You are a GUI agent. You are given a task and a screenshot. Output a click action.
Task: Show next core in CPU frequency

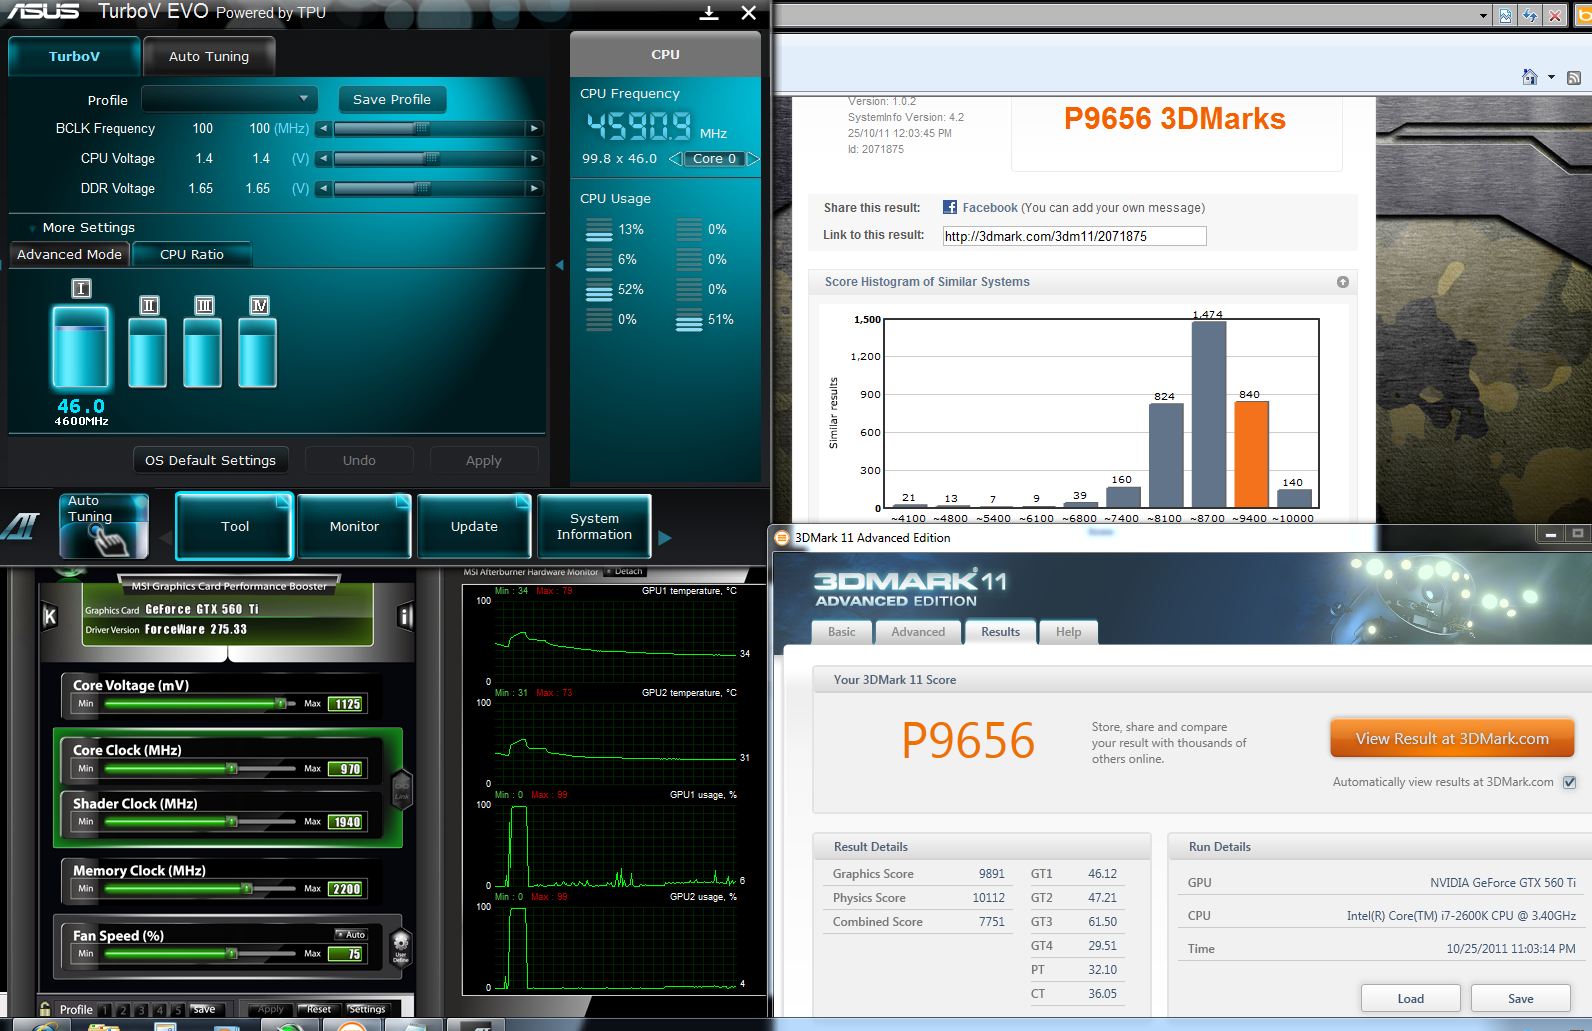(752, 159)
